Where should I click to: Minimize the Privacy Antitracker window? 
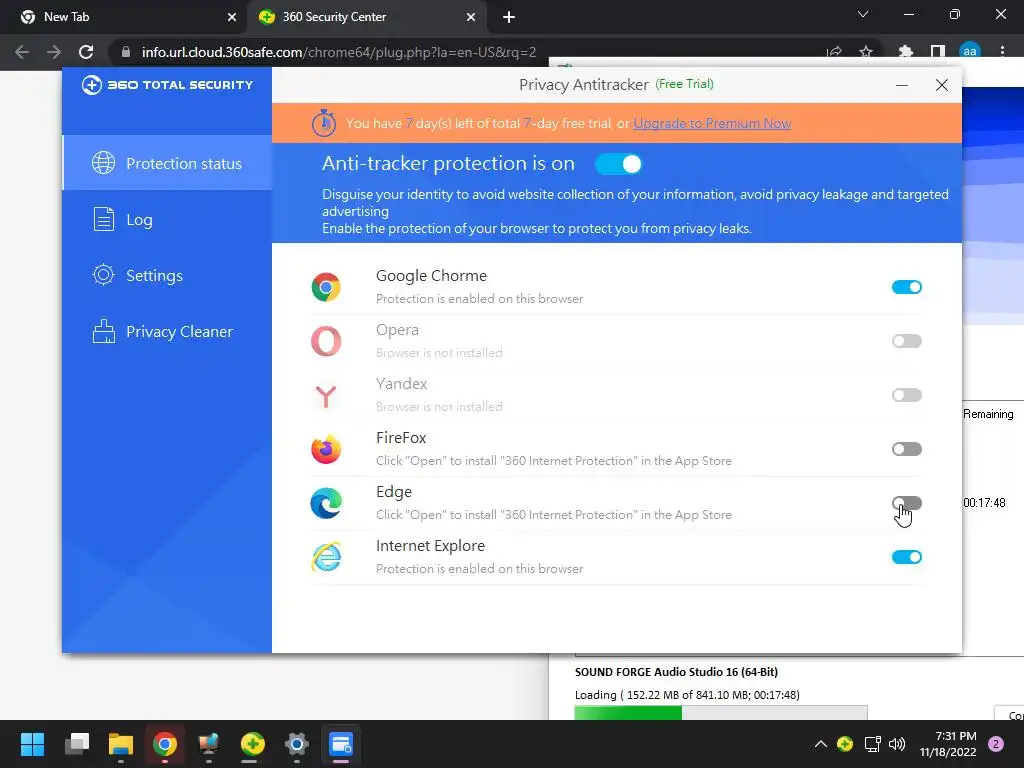[902, 85]
